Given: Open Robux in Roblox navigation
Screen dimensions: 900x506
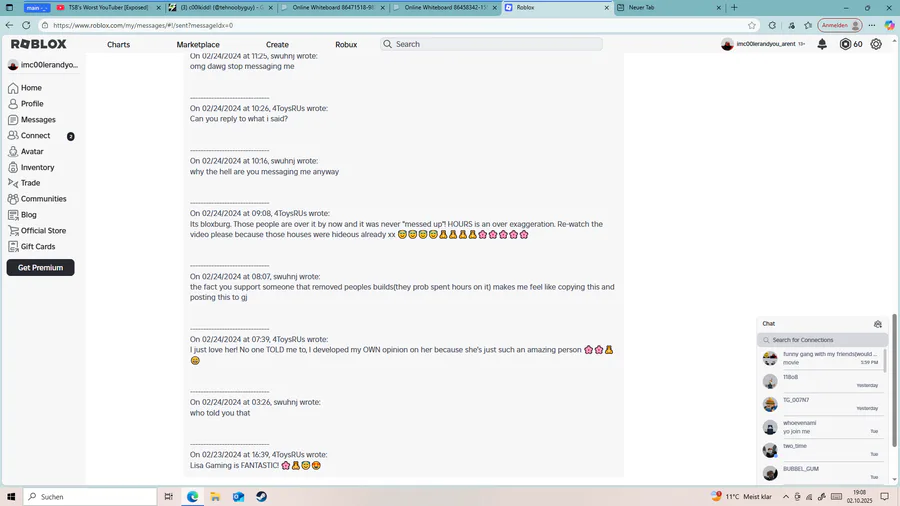Looking at the screenshot, I should coord(346,44).
